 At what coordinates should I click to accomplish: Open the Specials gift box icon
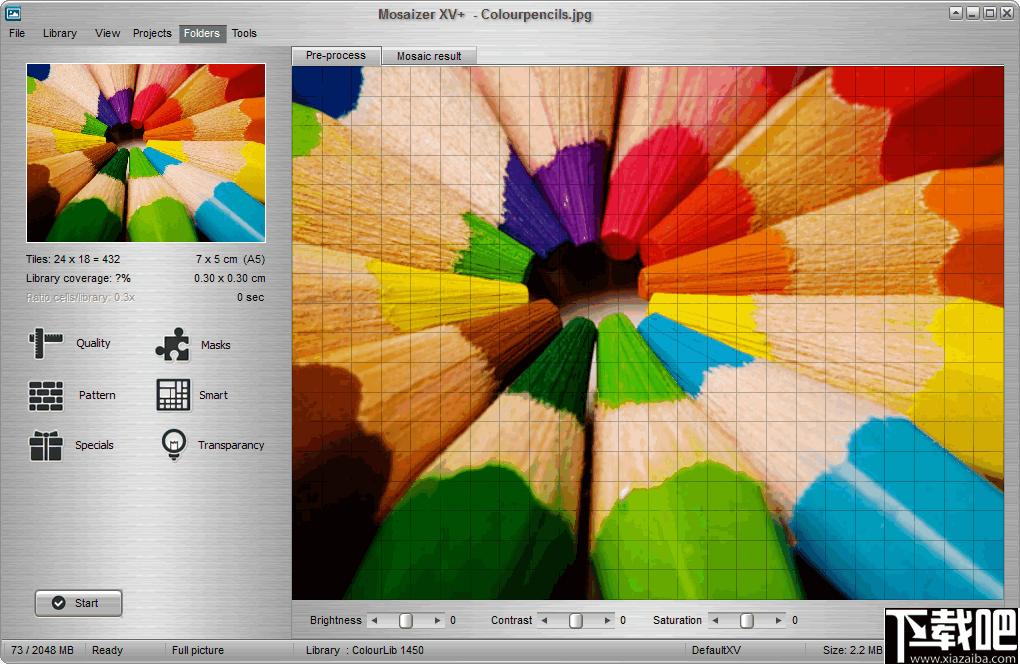pos(46,445)
